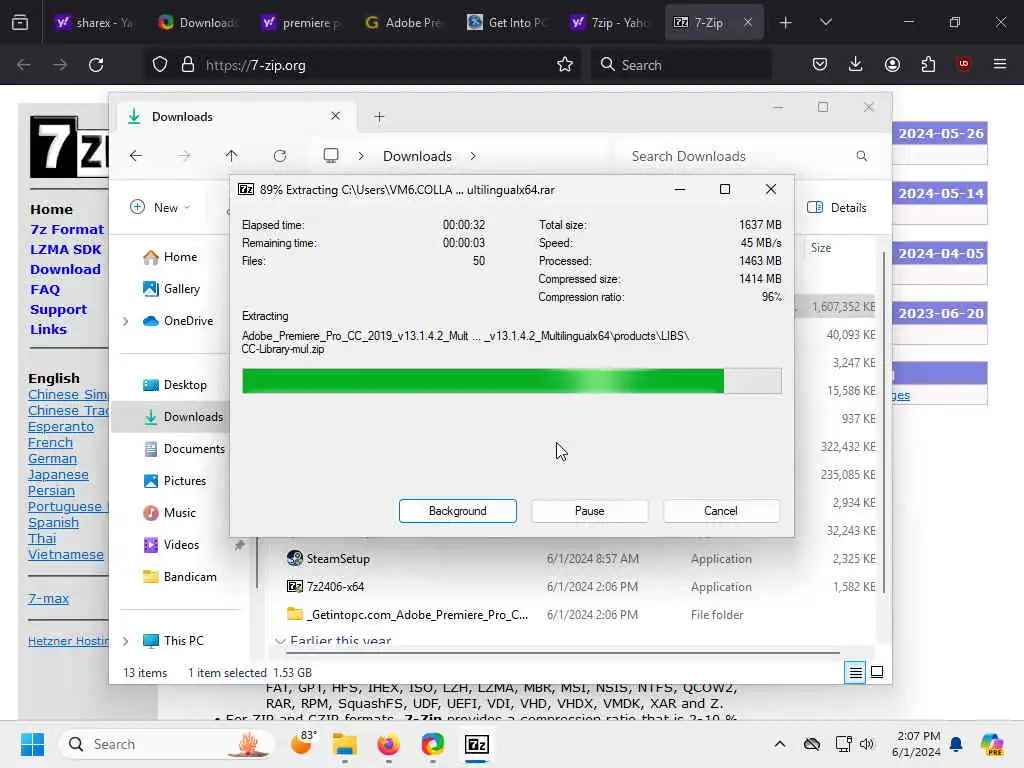
Task: Switch site language to German
Action: point(52,458)
